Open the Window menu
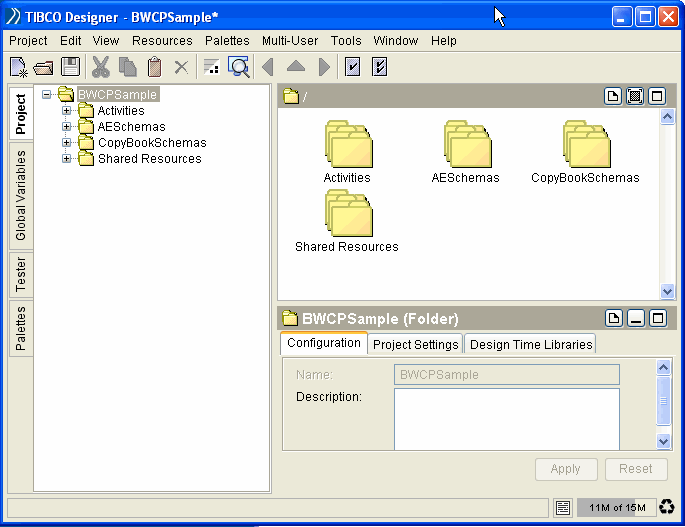 (396, 41)
